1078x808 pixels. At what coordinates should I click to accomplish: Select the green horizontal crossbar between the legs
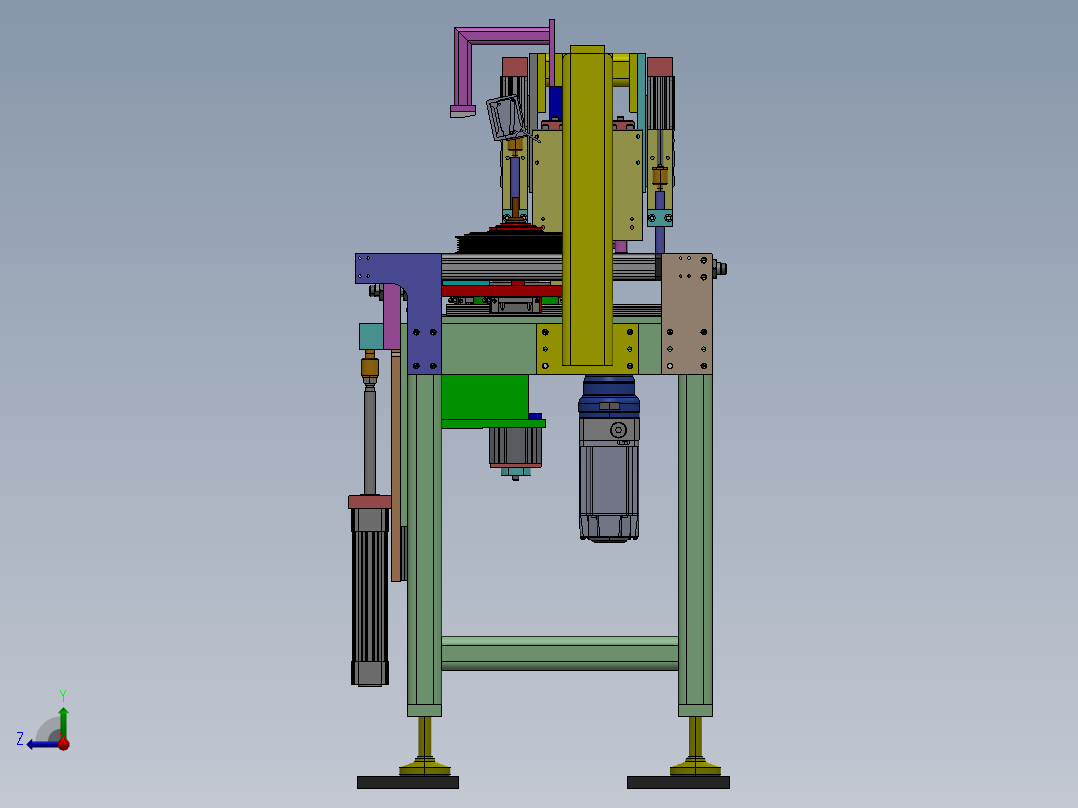[x=560, y=653]
